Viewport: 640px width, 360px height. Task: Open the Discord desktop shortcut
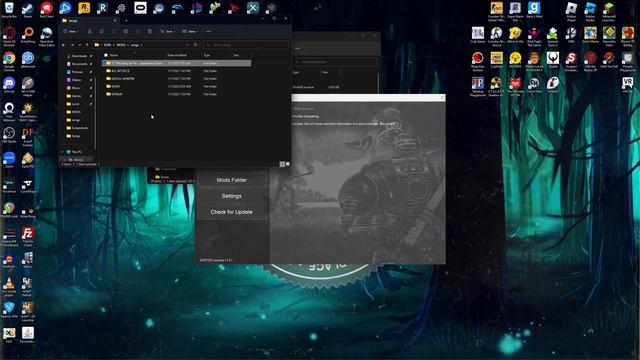[x=9, y=85]
